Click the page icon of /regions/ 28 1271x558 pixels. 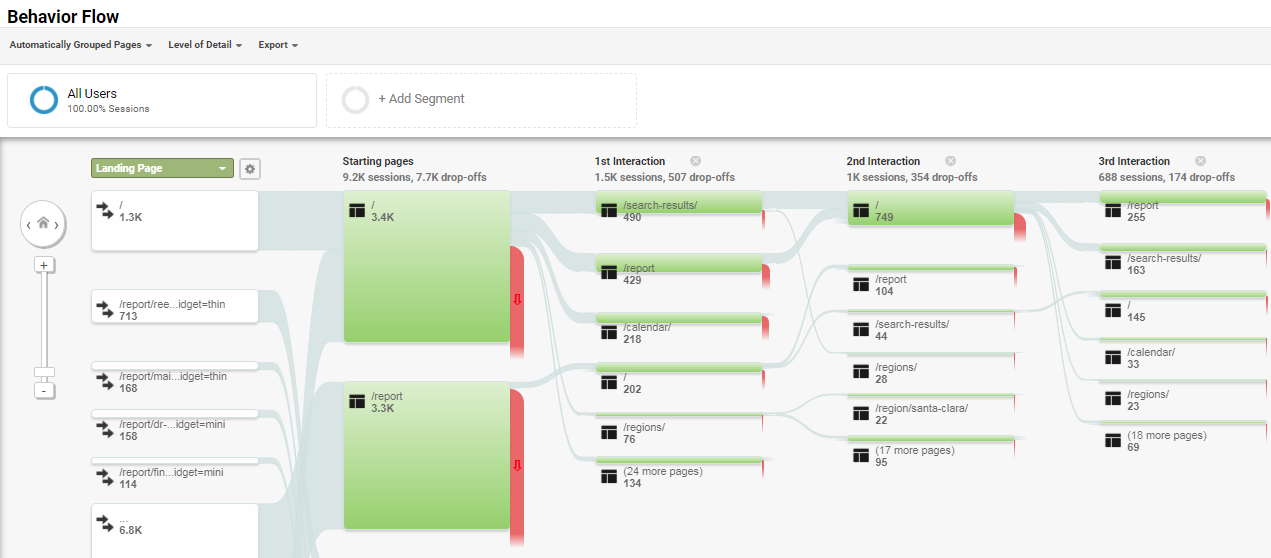click(x=860, y=372)
